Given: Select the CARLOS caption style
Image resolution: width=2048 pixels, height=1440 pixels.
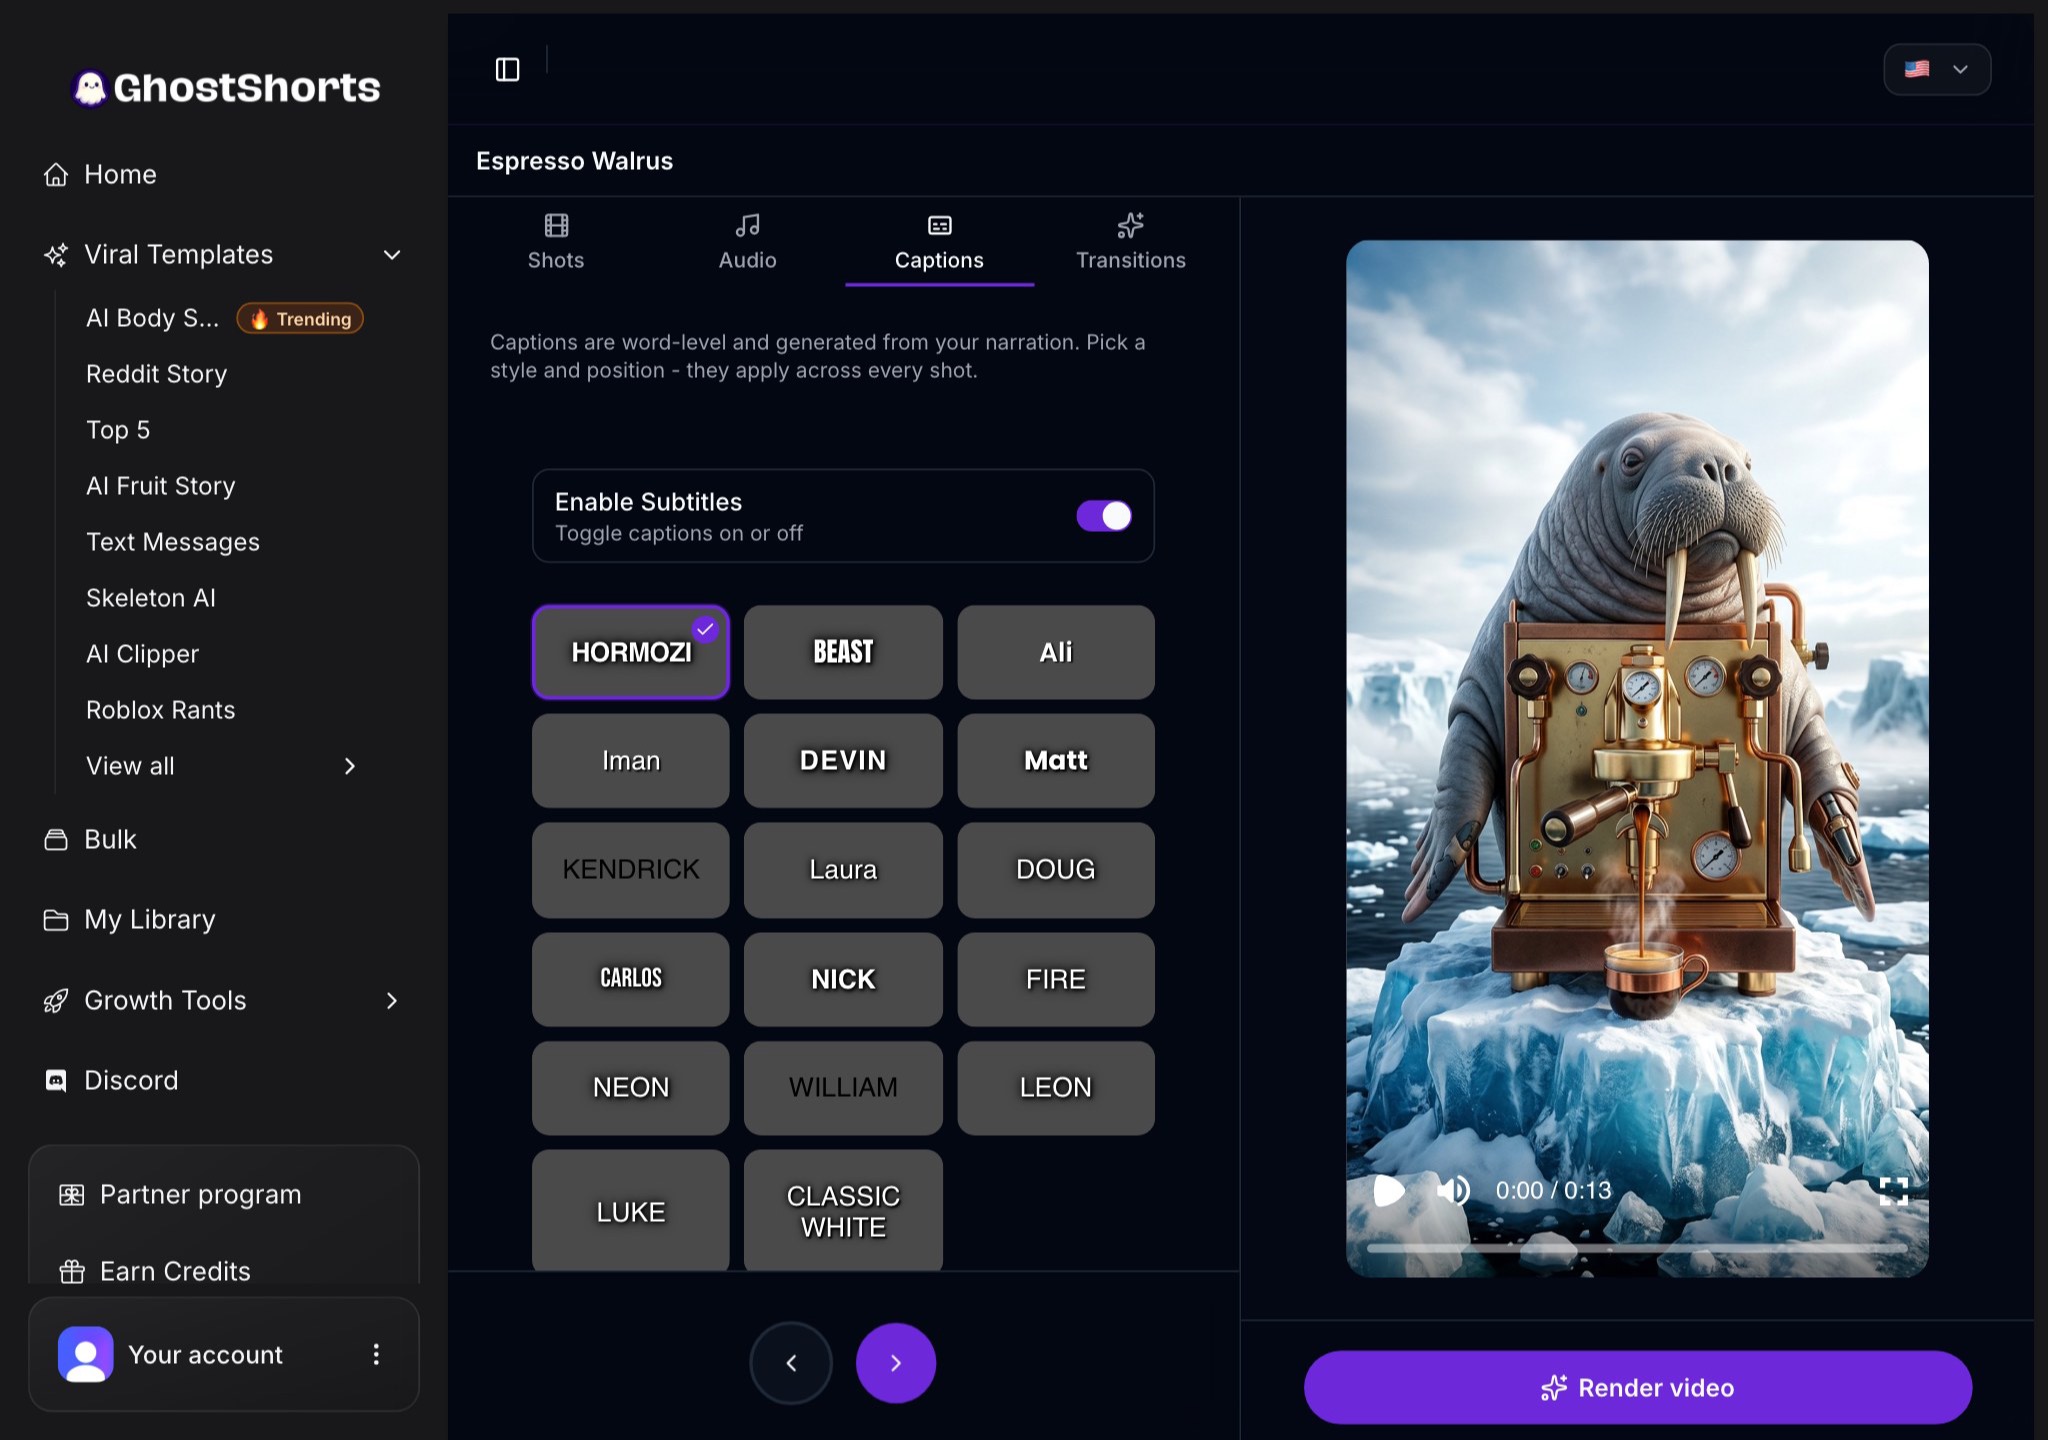Looking at the screenshot, I should pos(631,979).
